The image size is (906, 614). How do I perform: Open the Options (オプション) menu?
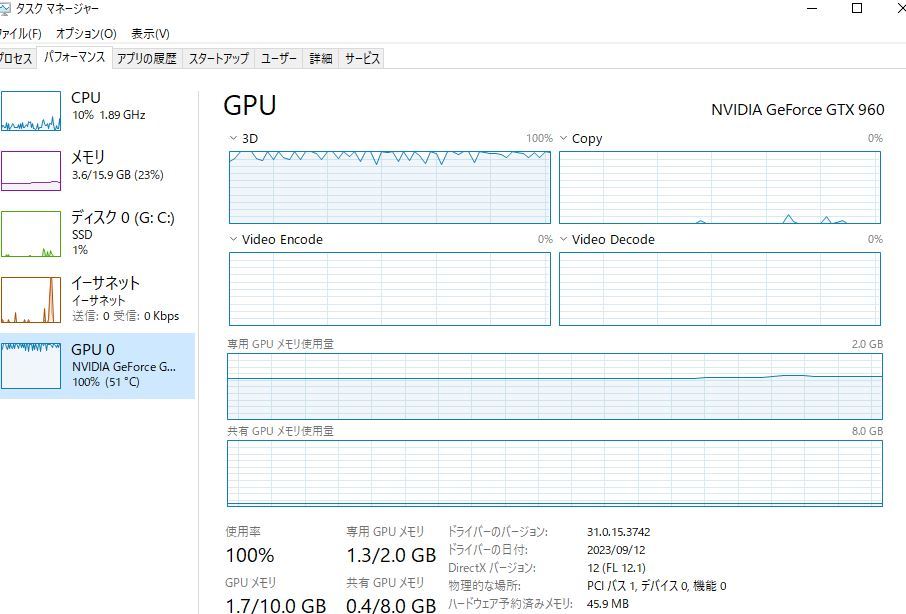pos(86,34)
